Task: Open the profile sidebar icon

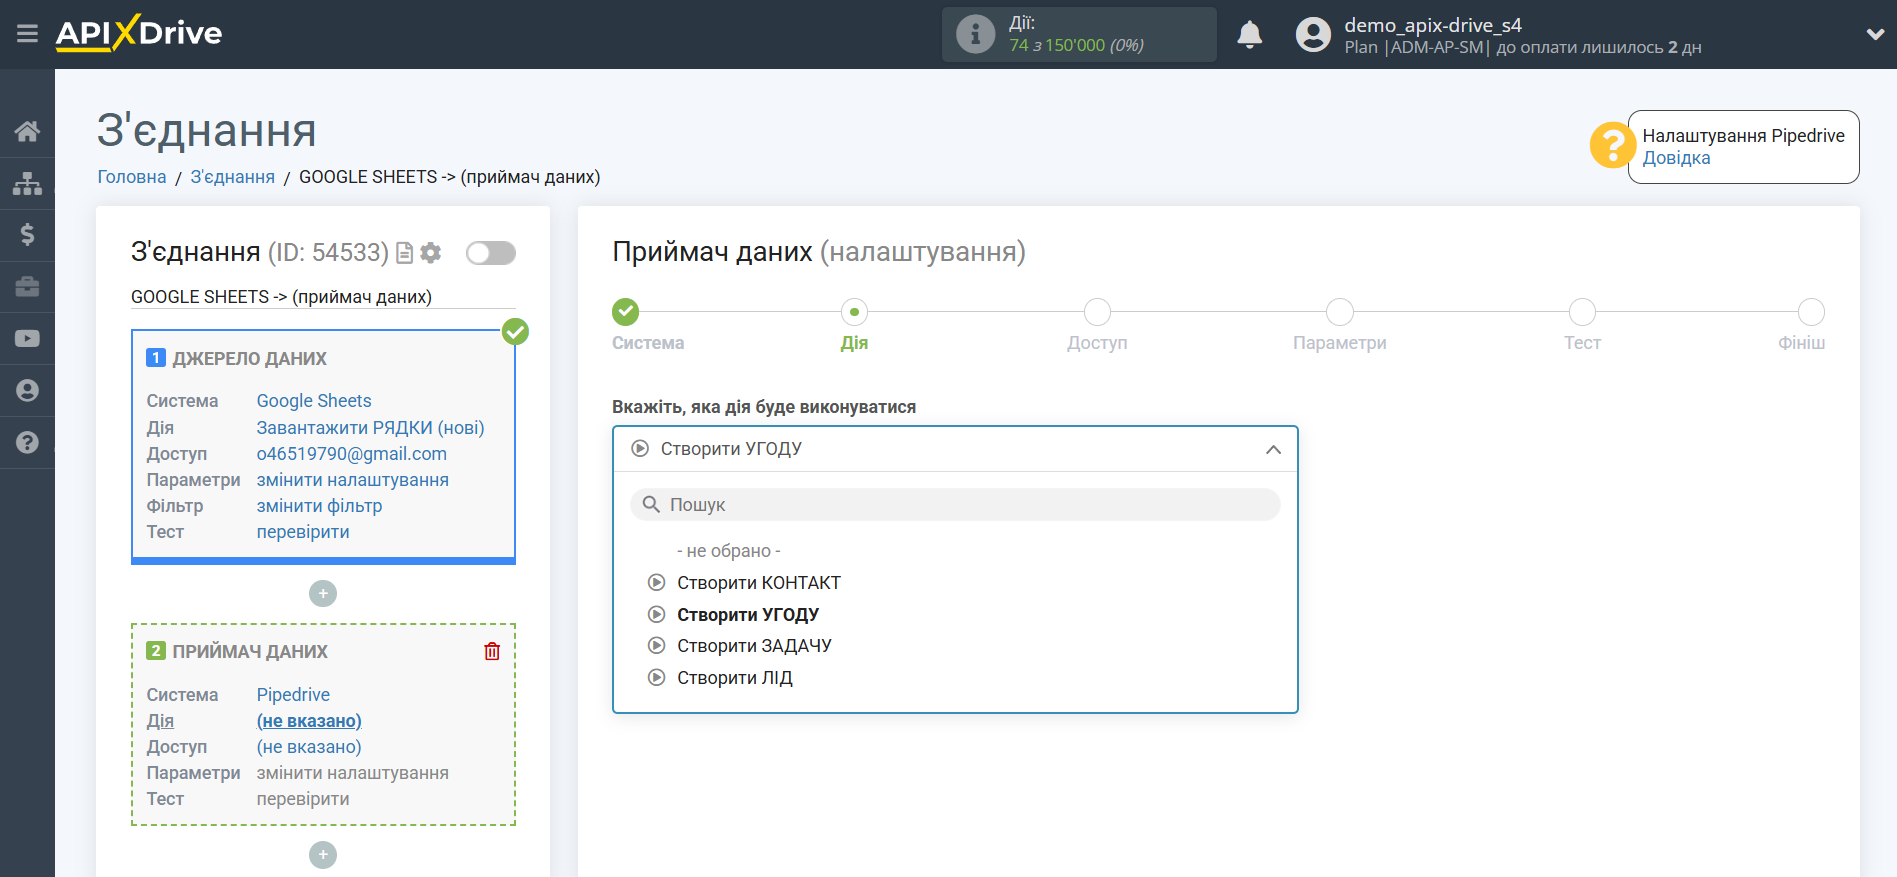Action: click(x=27, y=391)
